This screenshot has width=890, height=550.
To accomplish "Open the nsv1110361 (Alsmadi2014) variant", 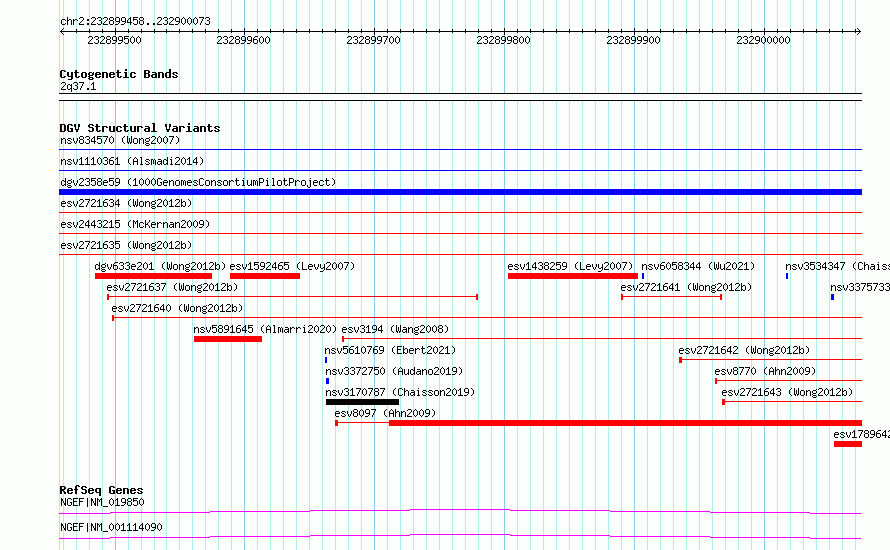I will (x=132, y=161).
